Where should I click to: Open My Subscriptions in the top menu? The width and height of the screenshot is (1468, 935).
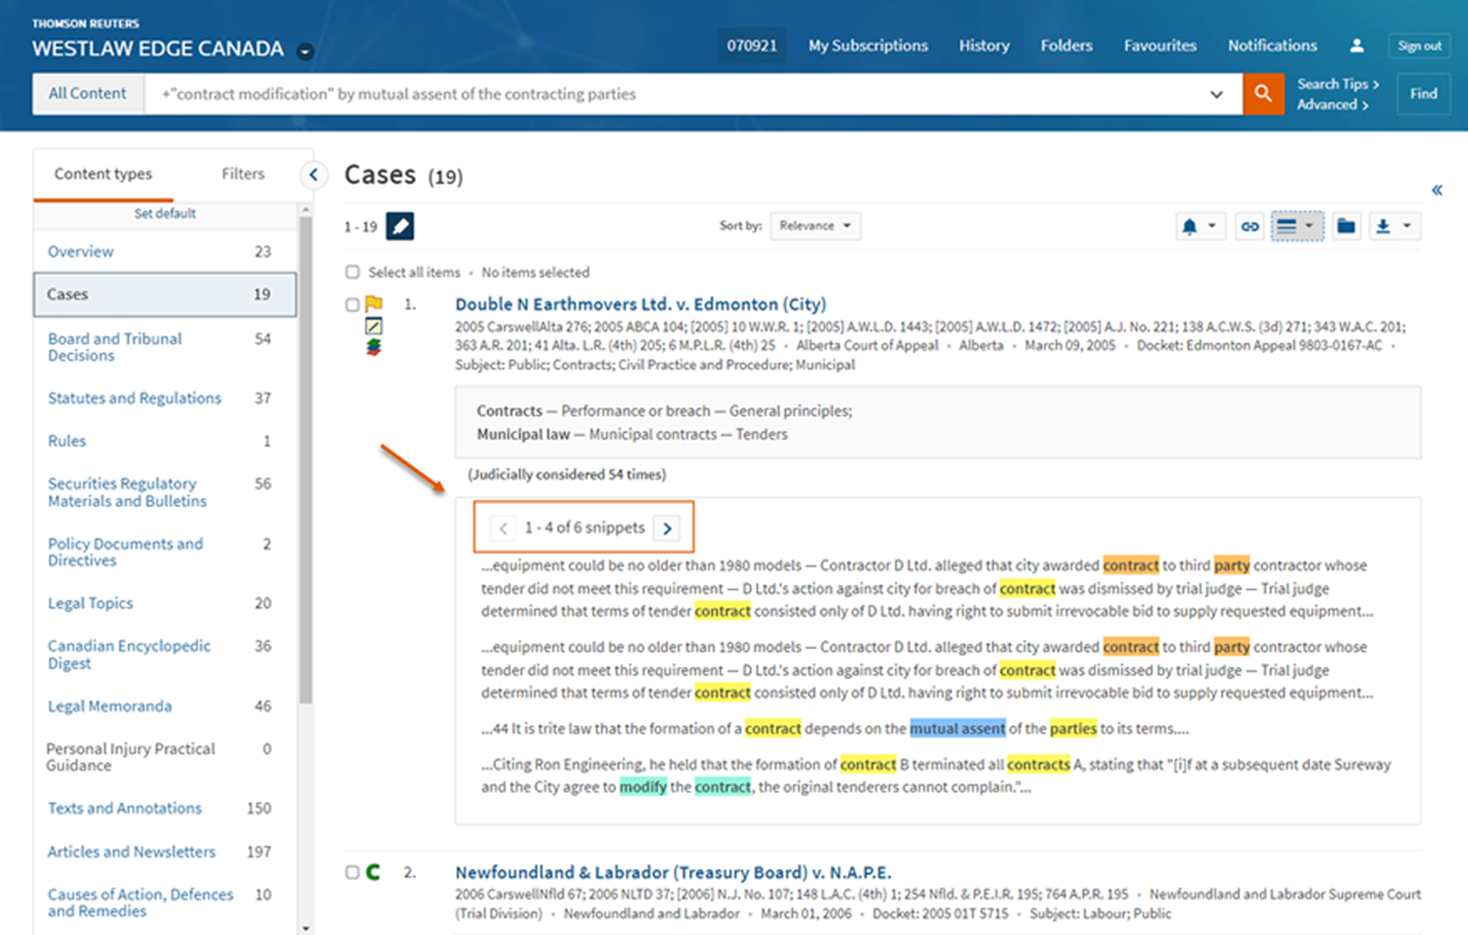pyautogui.click(x=868, y=45)
